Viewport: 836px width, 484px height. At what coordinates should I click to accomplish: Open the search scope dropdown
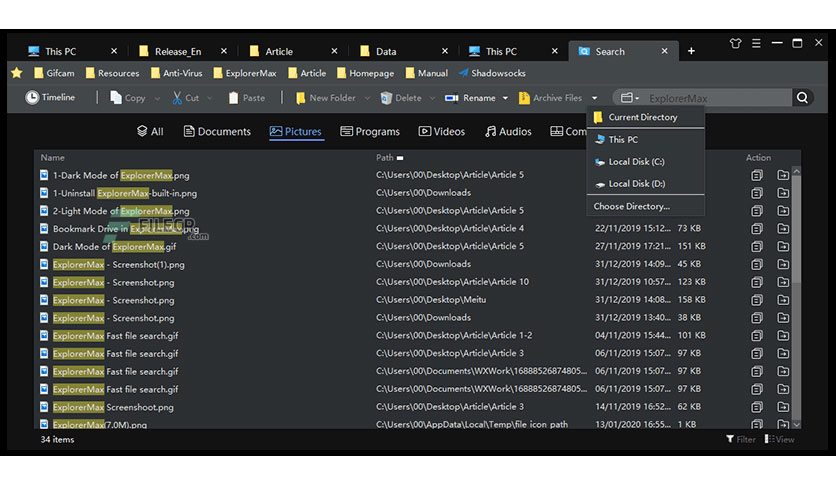pyautogui.click(x=630, y=98)
